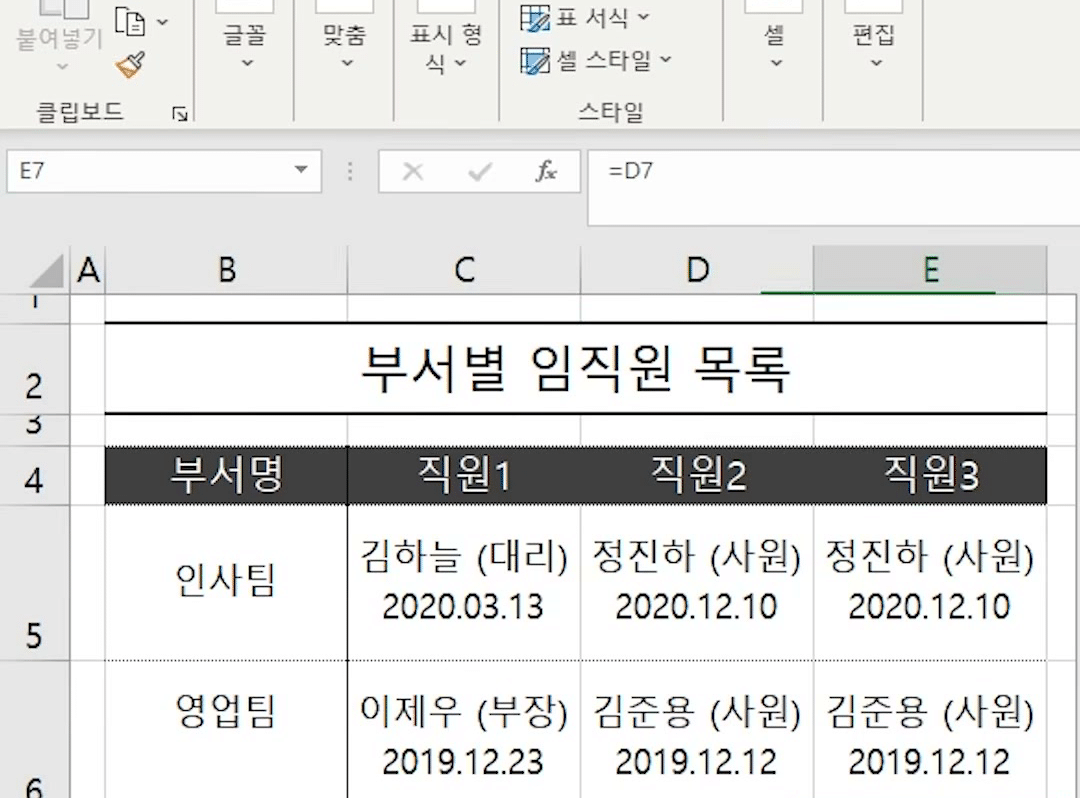Open Insert Function fx dialog
The height and width of the screenshot is (798, 1080).
[x=546, y=171]
